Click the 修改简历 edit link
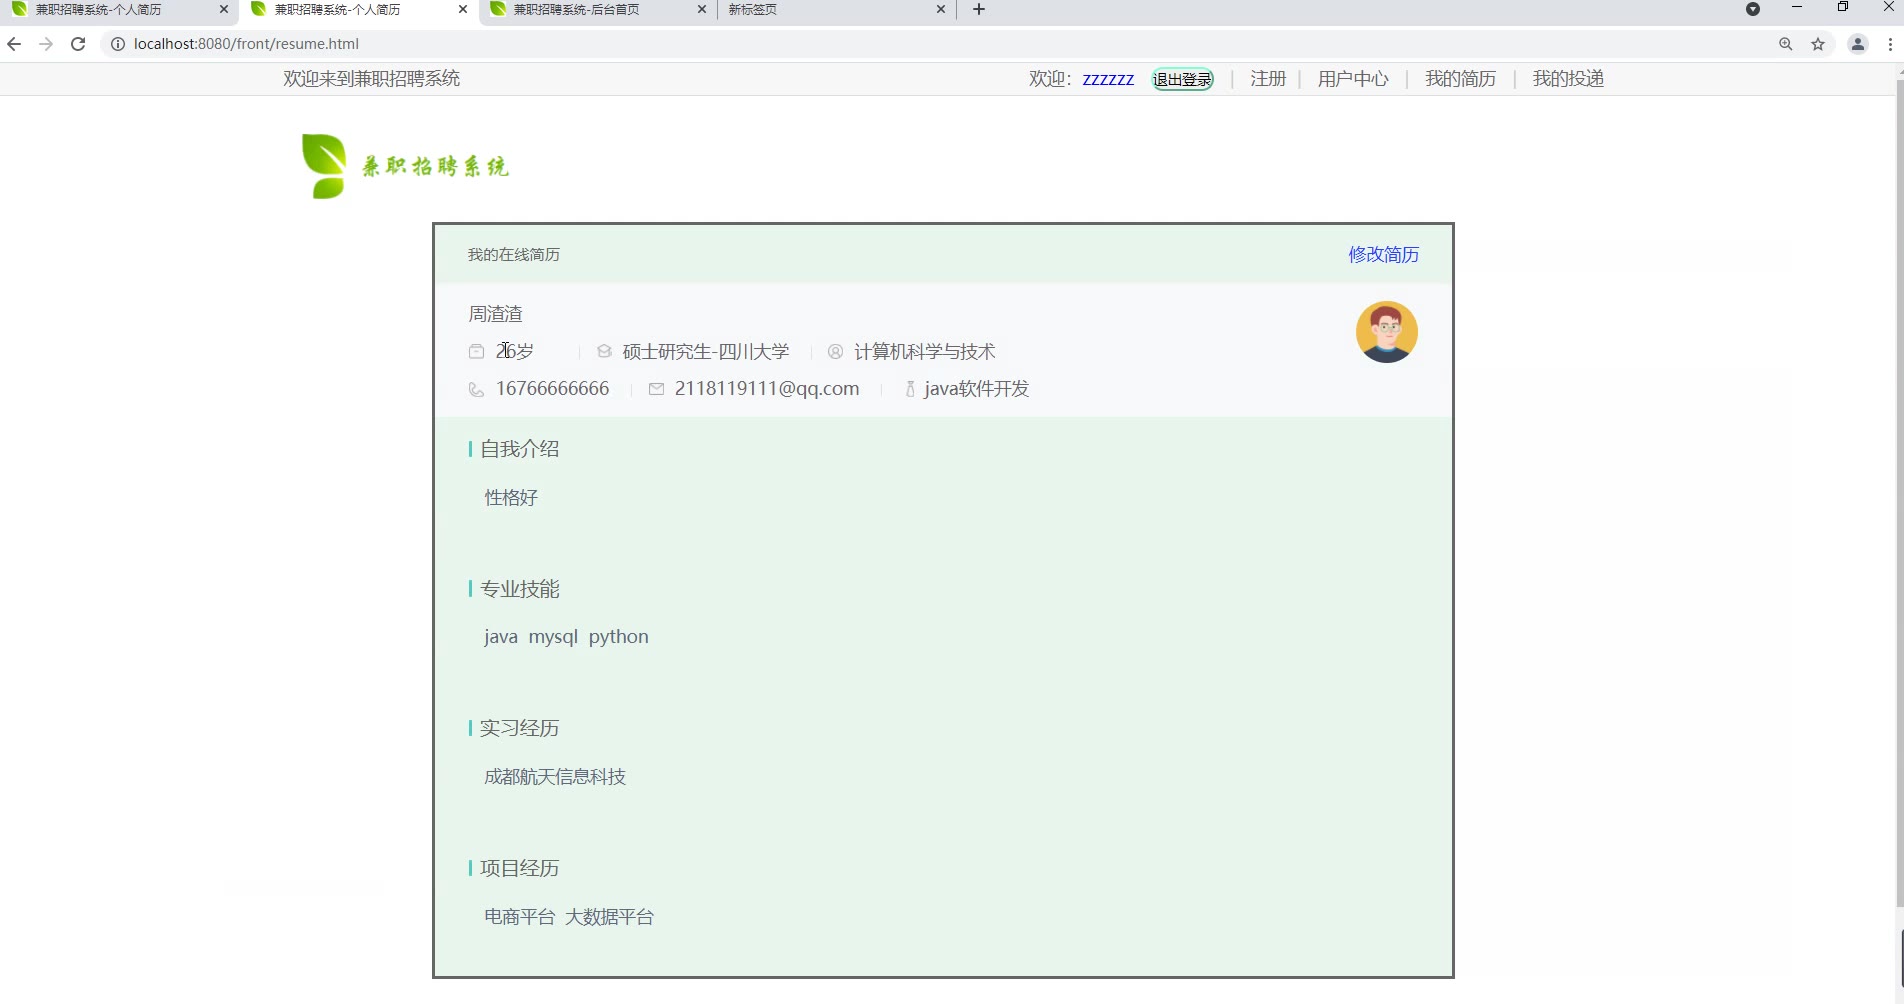The width and height of the screenshot is (1904, 1004). [1384, 255]
